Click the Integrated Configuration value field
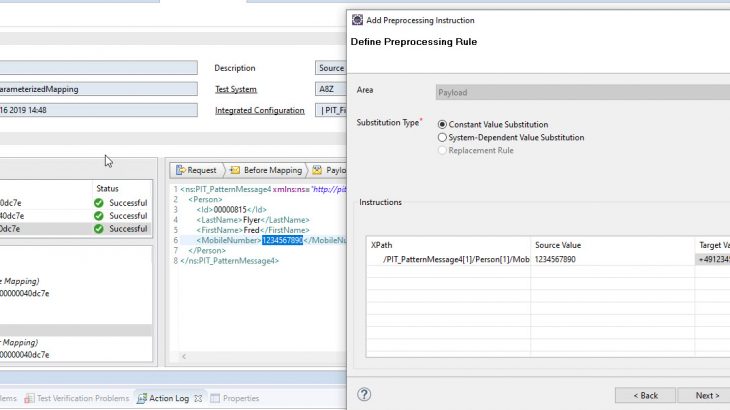This screenshot has width=730, height=410. pyautogui.click(x=331, y=110)
